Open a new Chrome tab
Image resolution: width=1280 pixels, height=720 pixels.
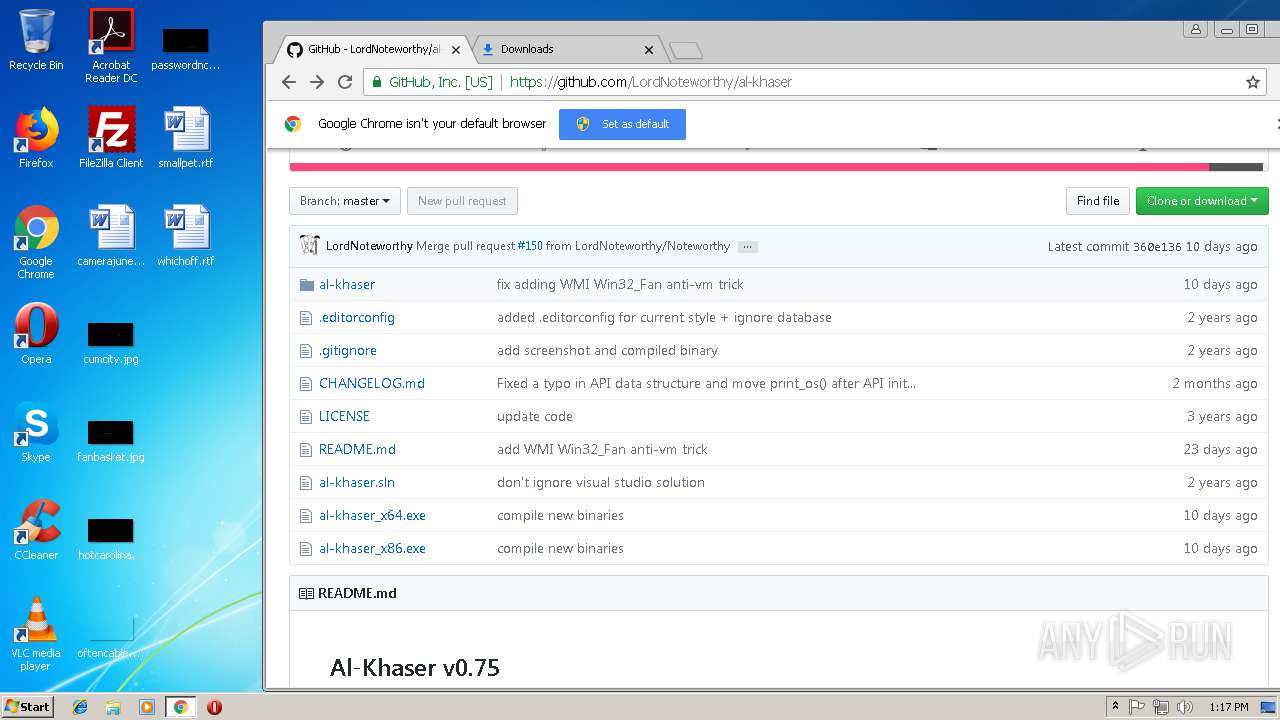pos(685,50)
